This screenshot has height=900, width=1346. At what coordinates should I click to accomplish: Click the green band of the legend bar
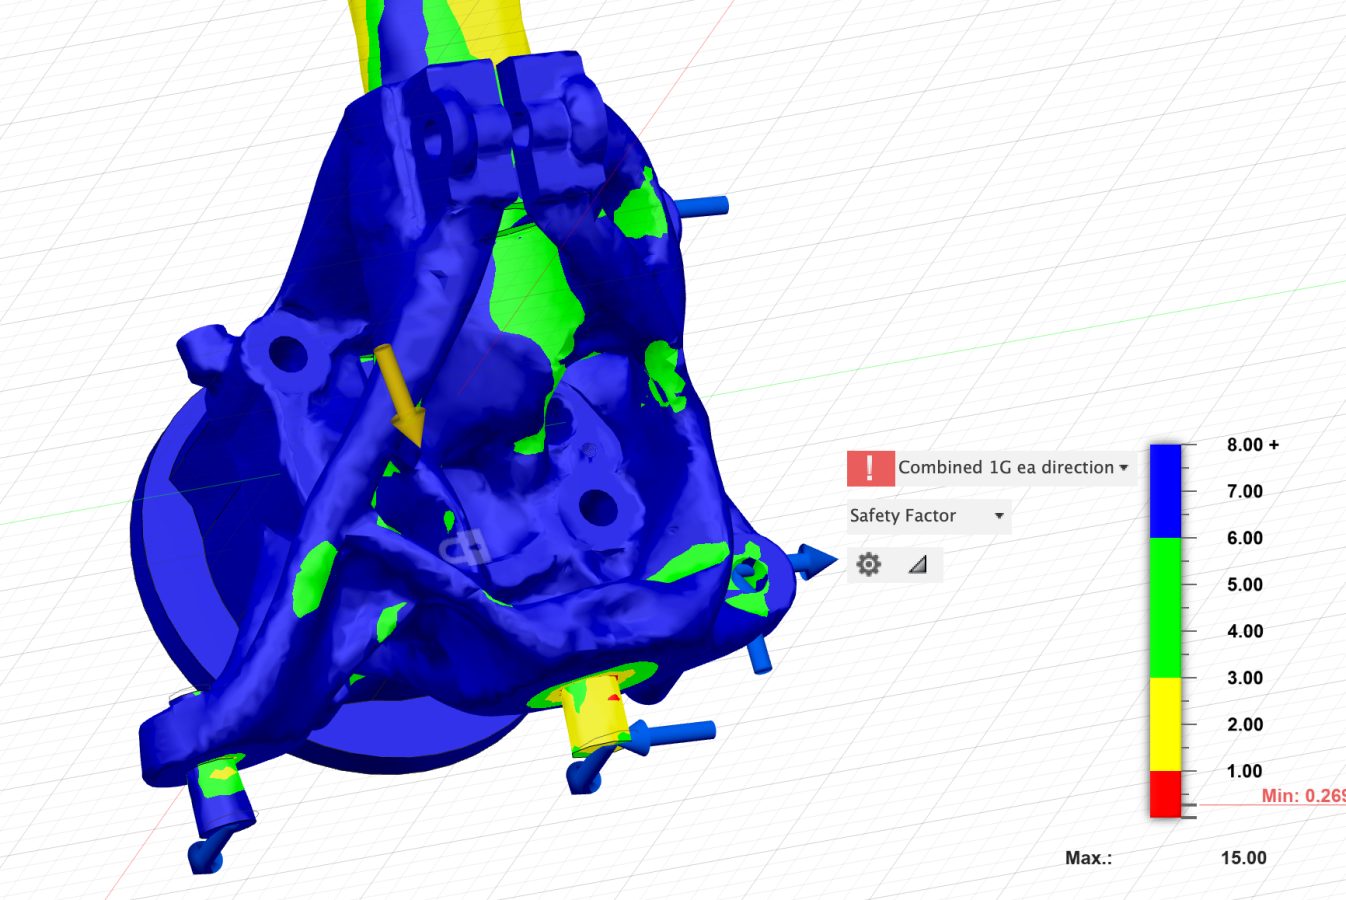point(1165,607)
